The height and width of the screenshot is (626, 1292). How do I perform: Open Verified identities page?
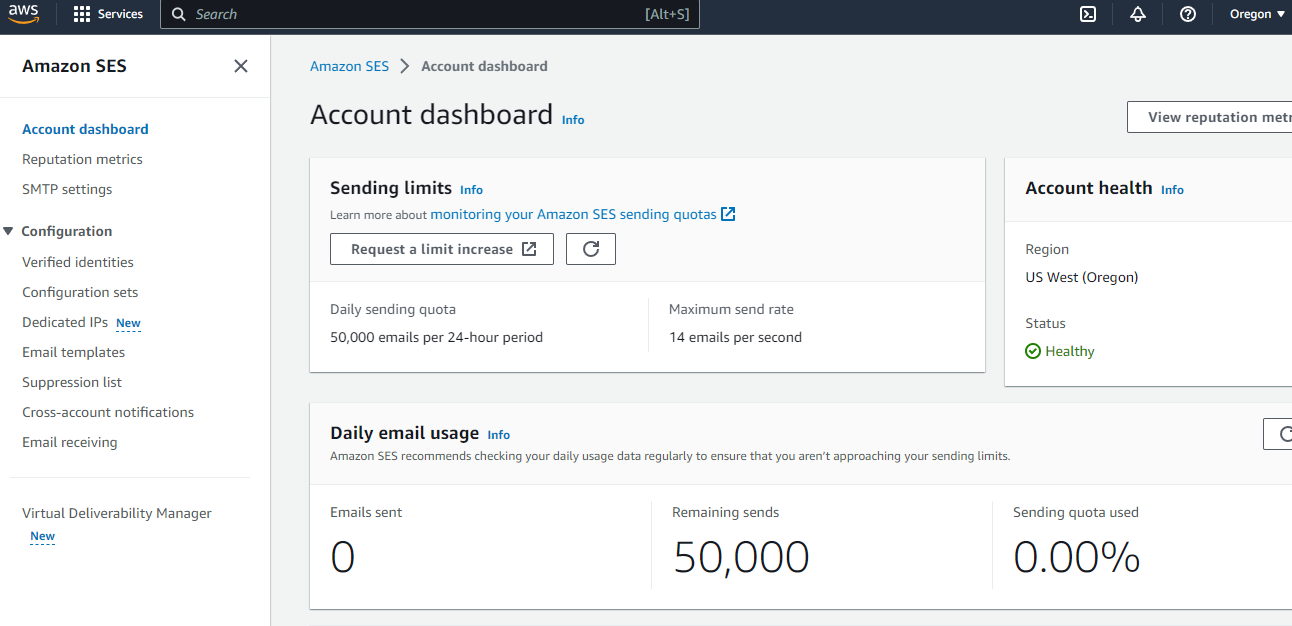tap(78, 262)
